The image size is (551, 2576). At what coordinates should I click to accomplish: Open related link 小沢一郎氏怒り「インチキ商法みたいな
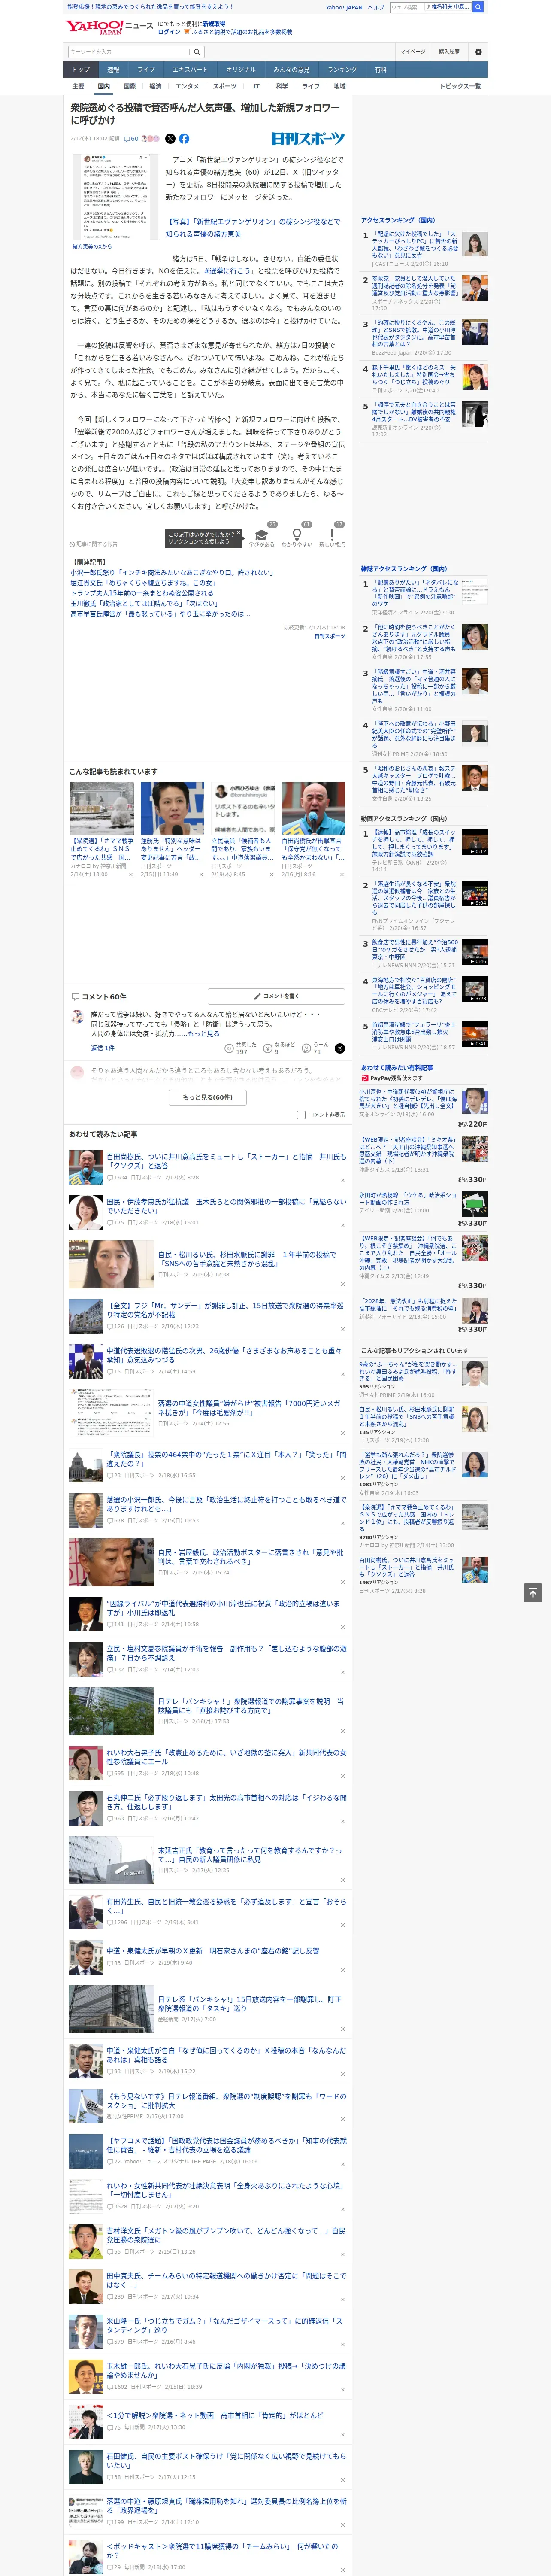tap(172, 573)
